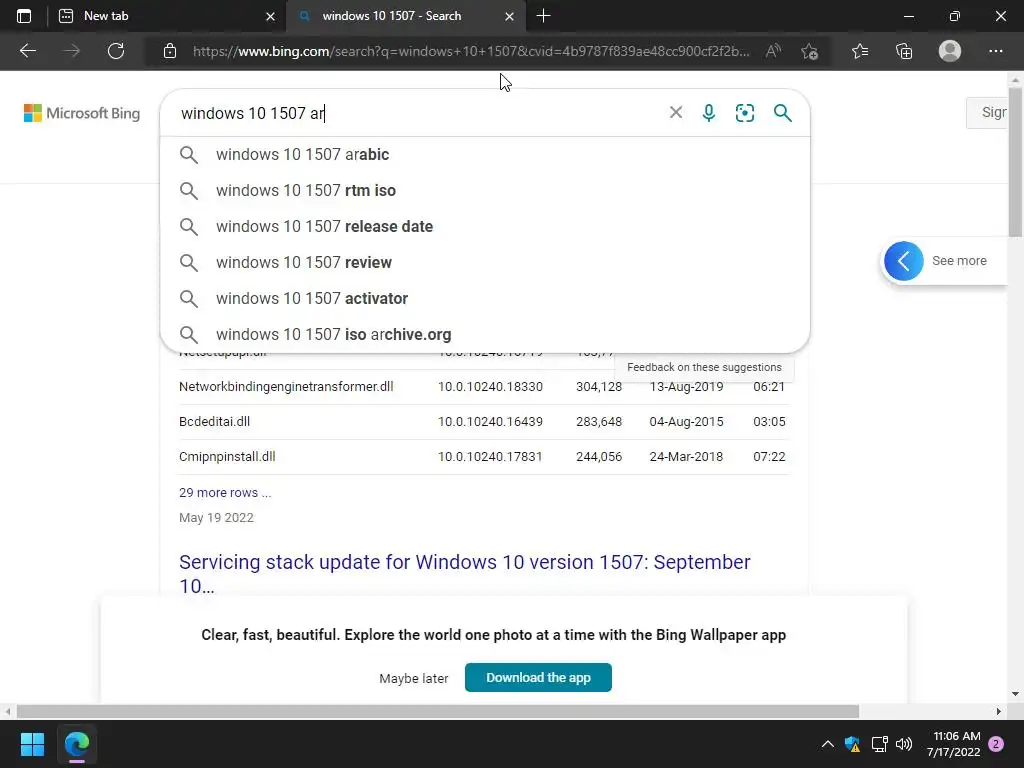Click horizontal scrollbar right arrow

click(998, 711)
